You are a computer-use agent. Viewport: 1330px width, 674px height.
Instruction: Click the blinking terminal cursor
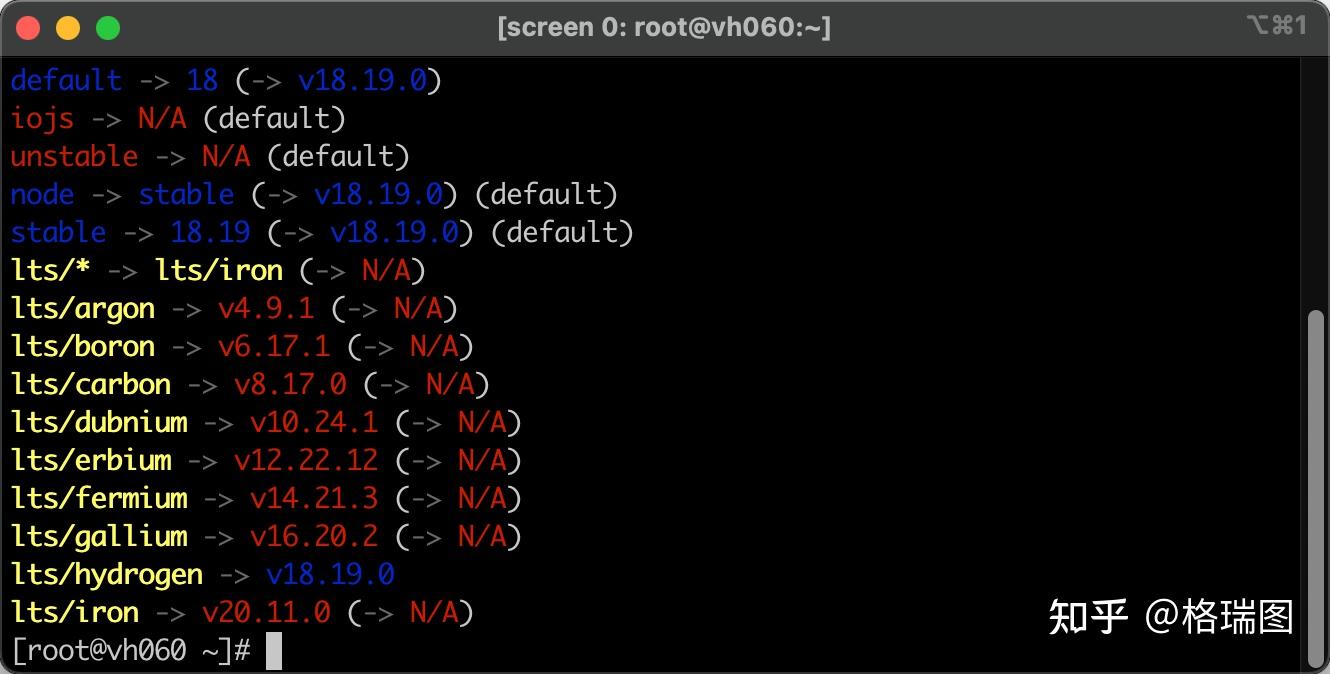(272, 650)
